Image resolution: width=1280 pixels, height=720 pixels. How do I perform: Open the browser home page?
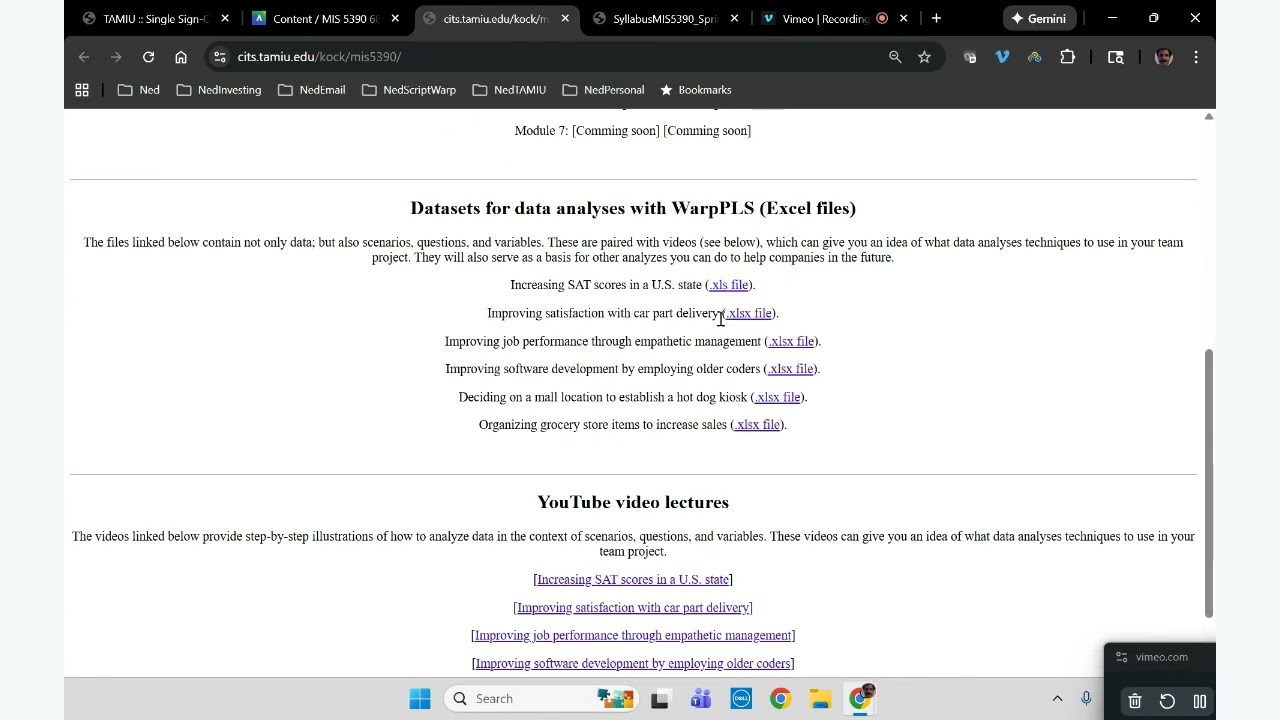coord(181,57)
